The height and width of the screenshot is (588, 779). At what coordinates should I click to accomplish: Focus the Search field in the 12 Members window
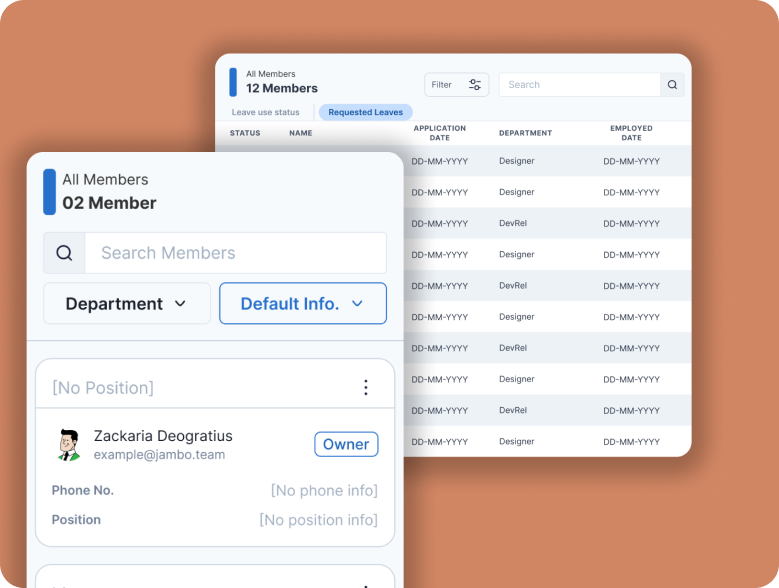580,84
